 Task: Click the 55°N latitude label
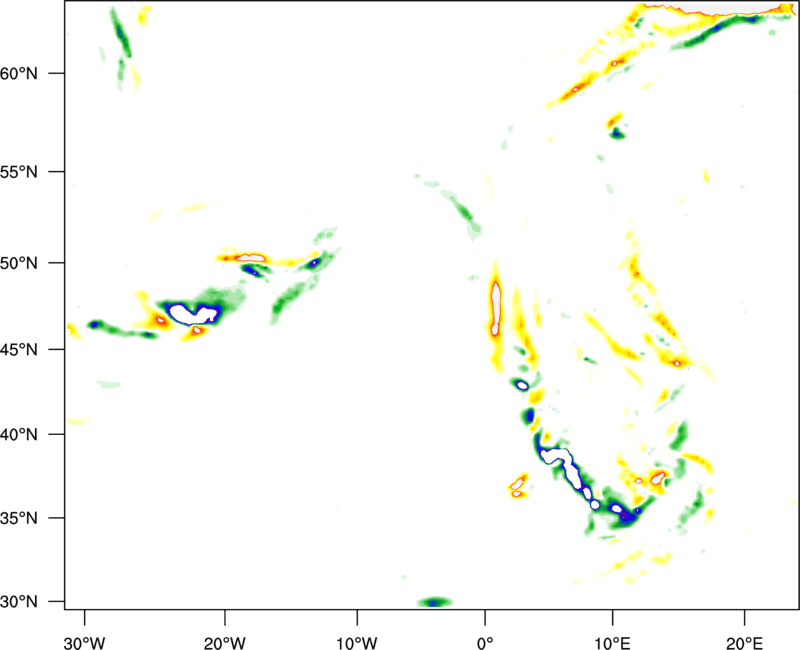19,172
